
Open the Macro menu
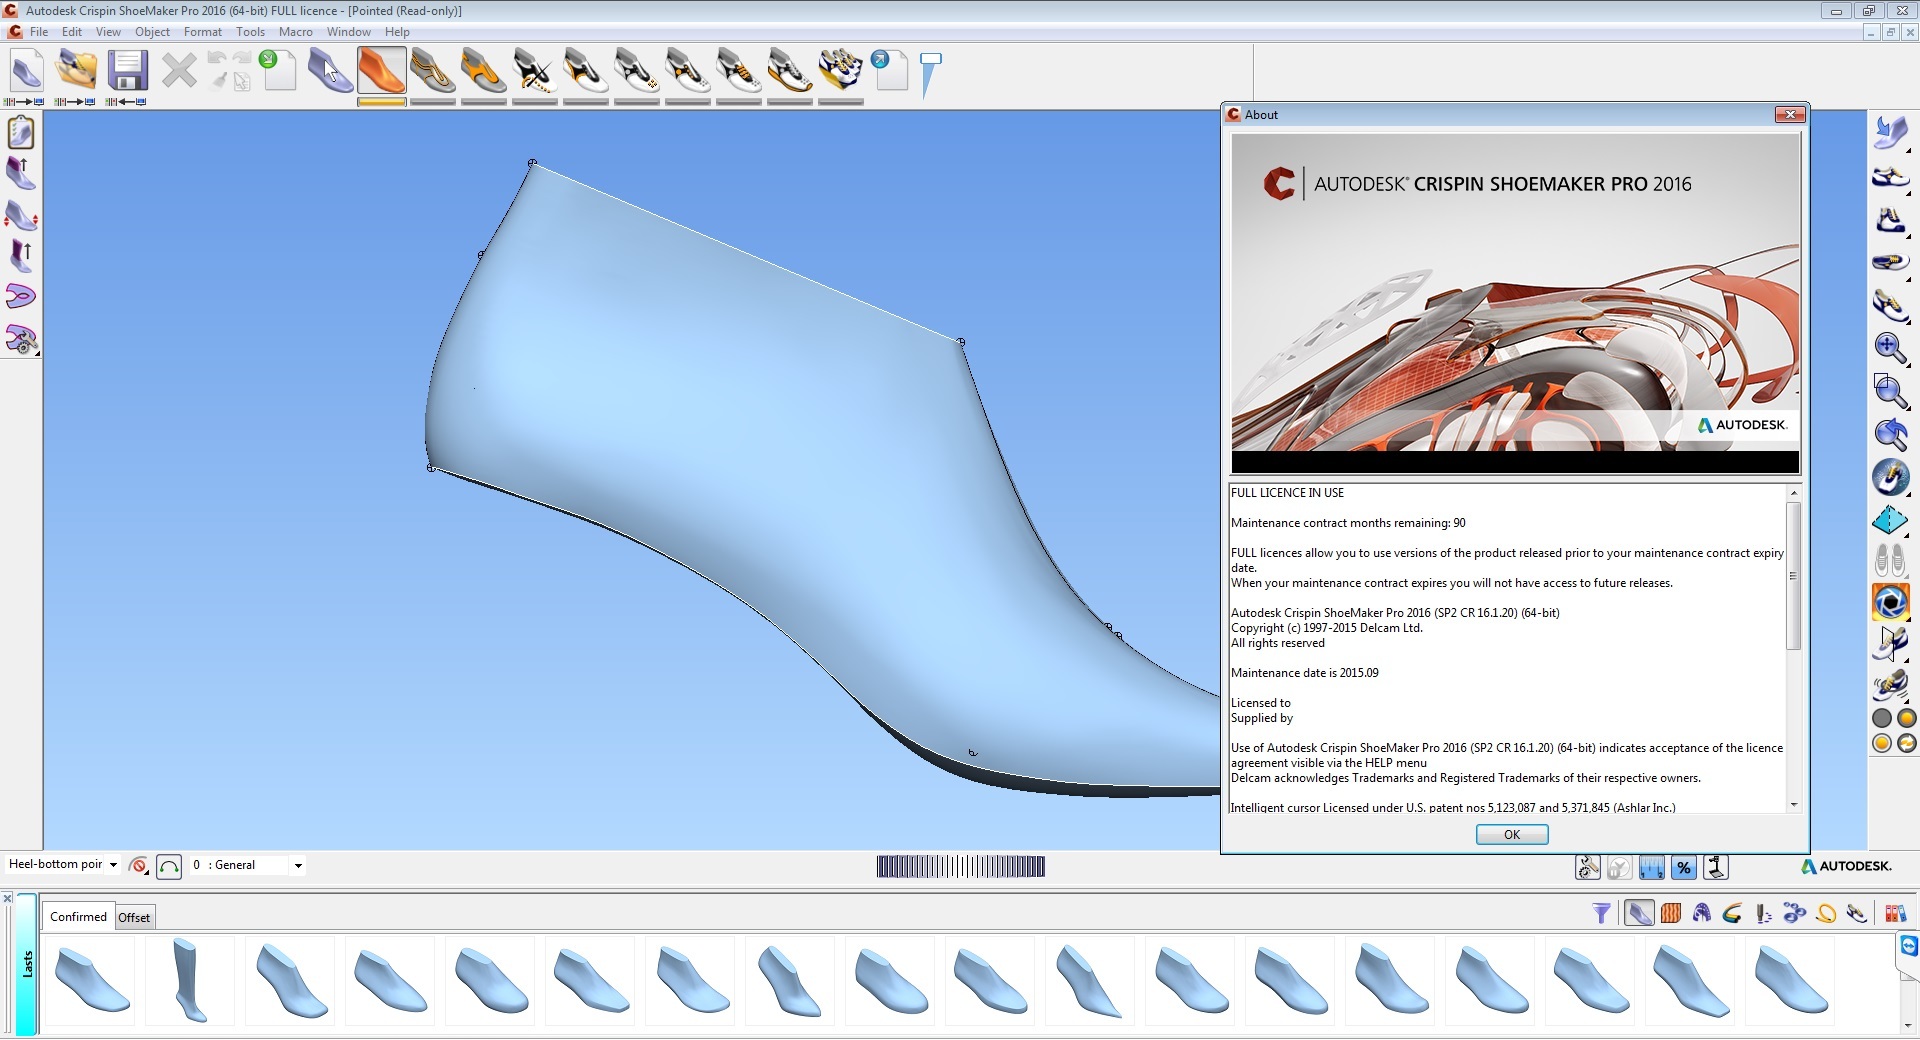tap(295, 32)
